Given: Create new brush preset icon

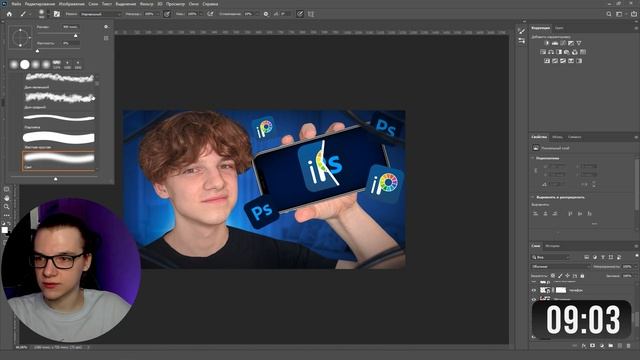Looking at the screenshot, I should (x=106, y=38).
